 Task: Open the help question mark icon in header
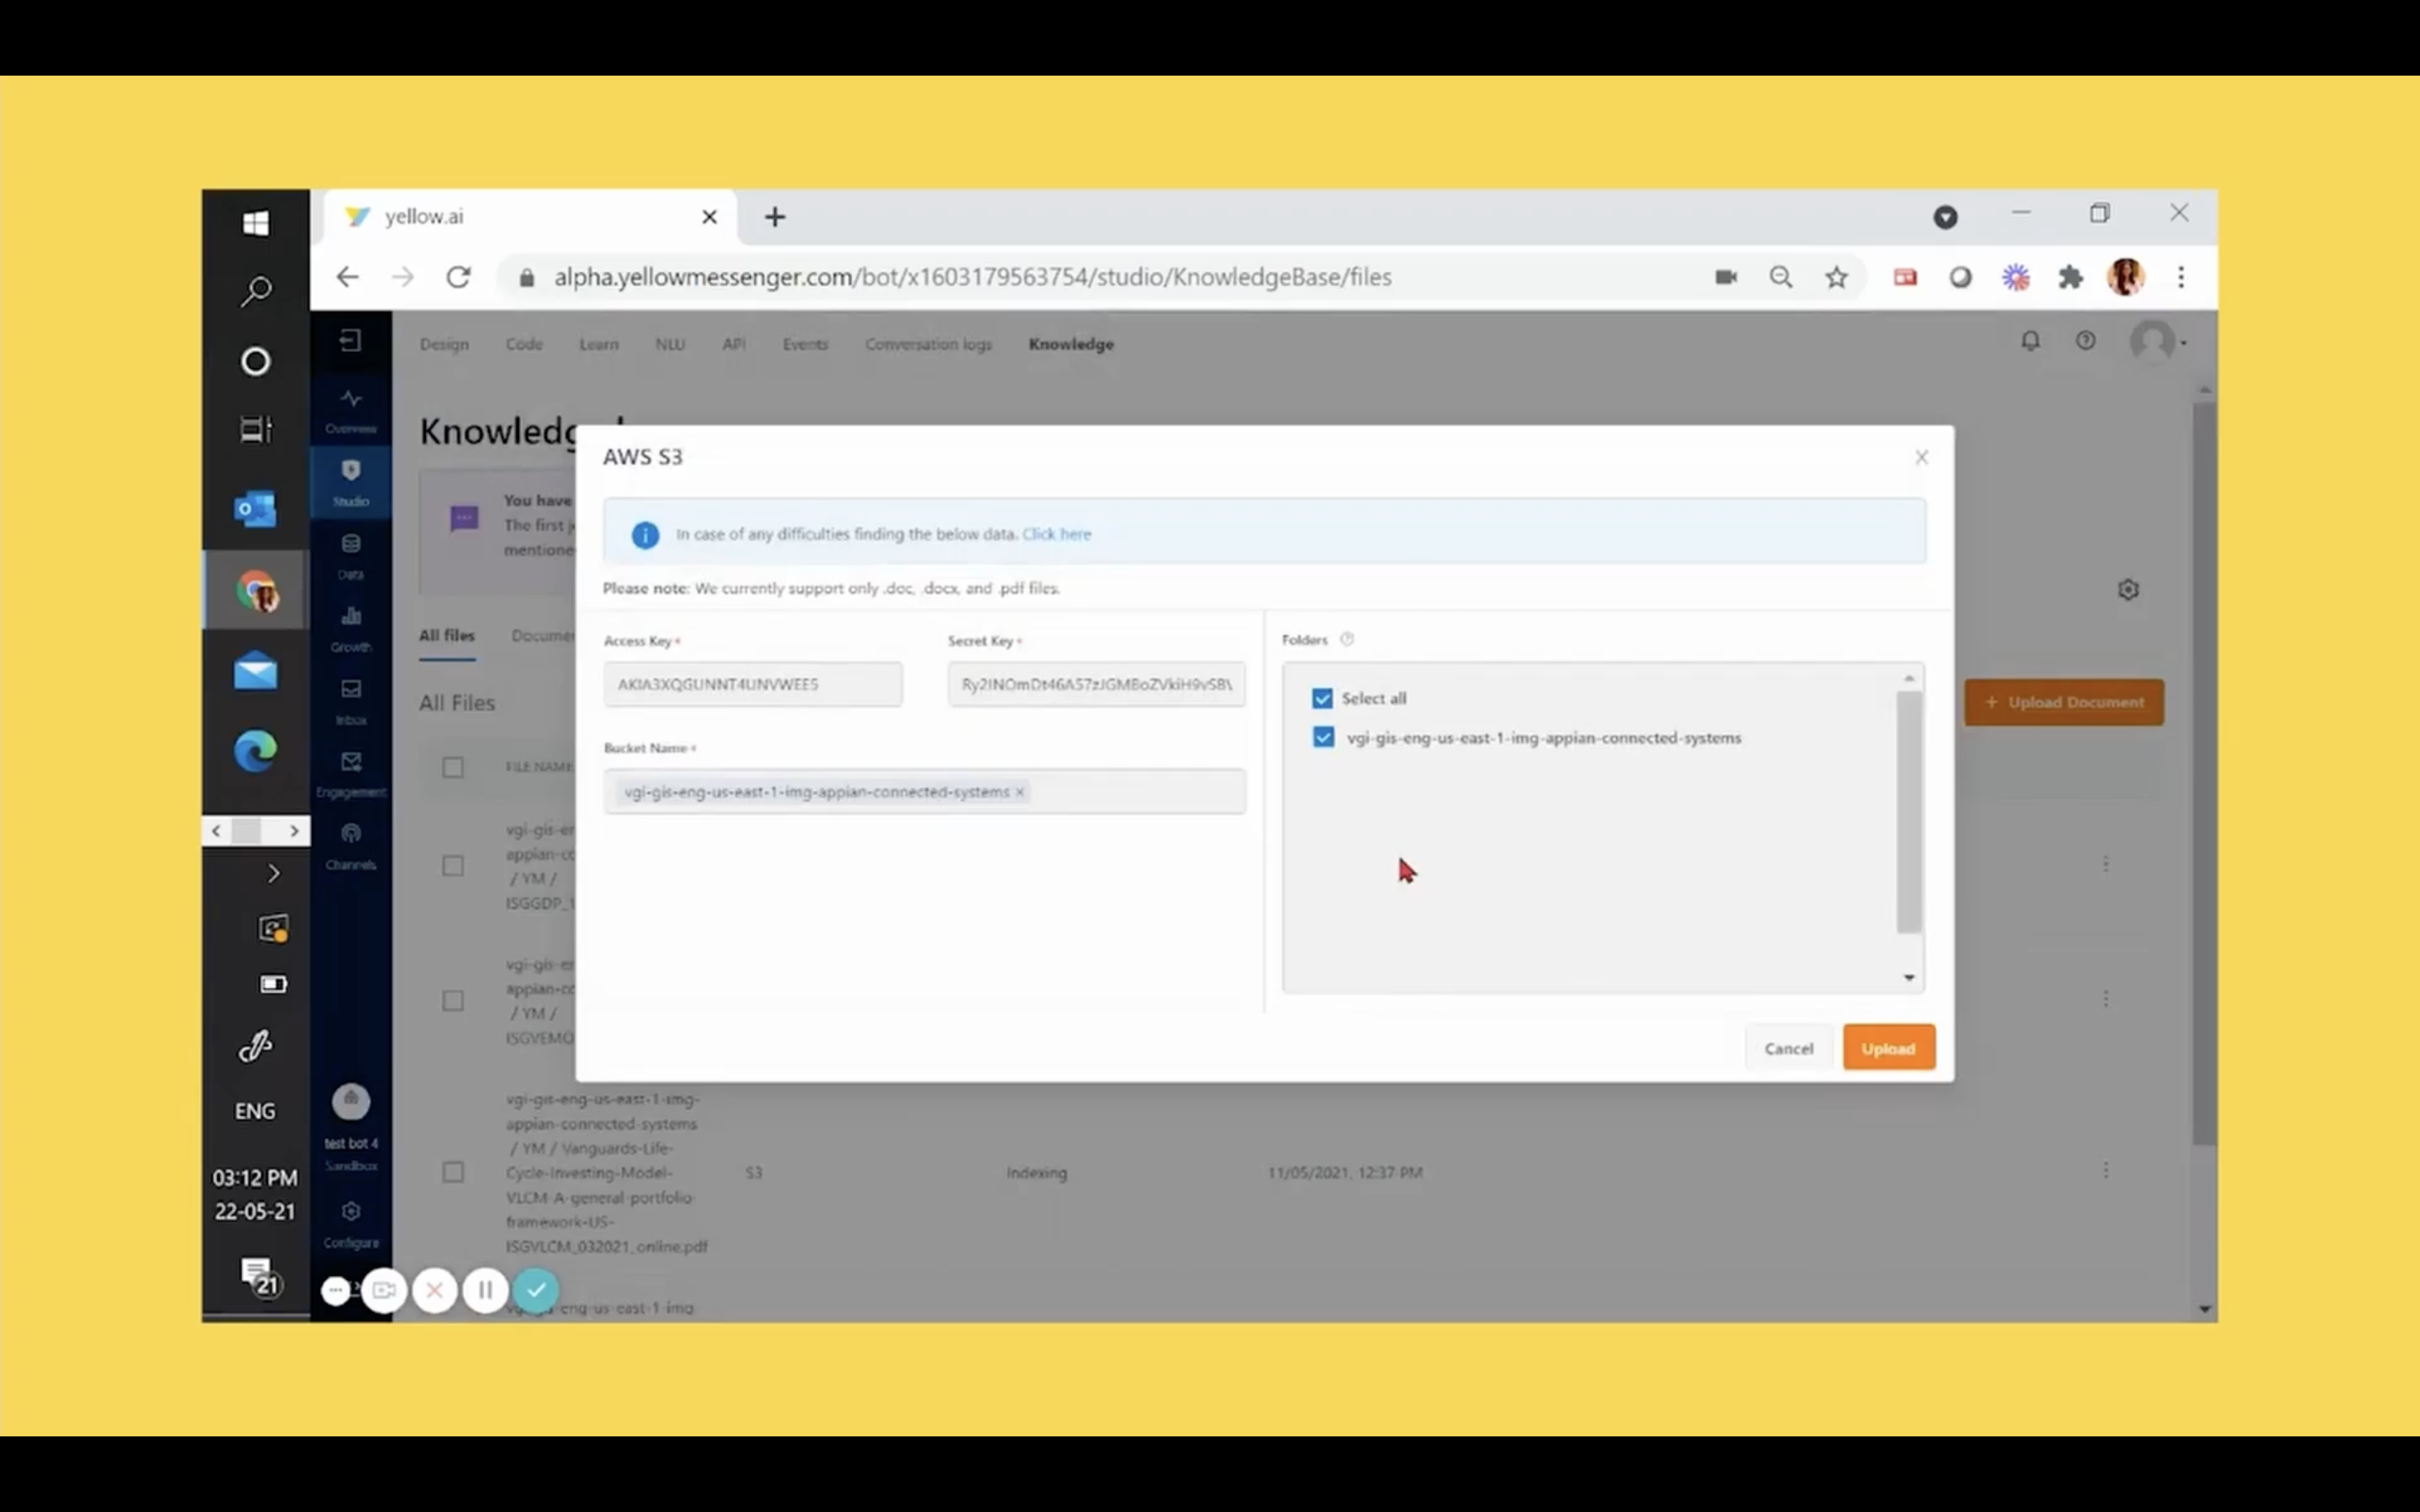2085,341
